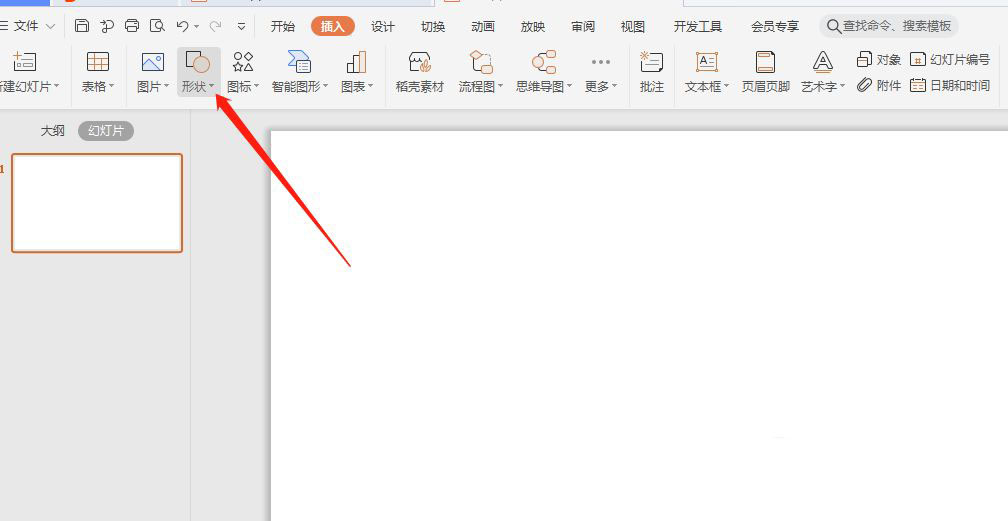Switch to the Home (开始) tab

click(x=283, y=26)
